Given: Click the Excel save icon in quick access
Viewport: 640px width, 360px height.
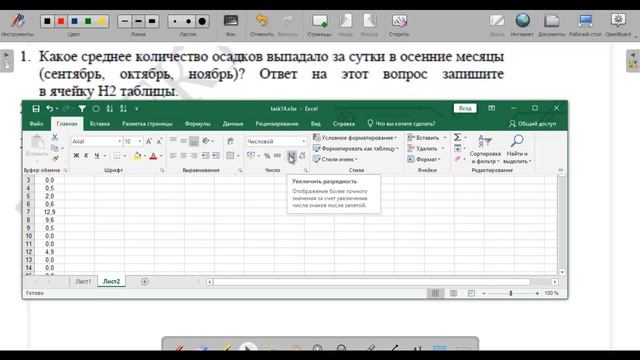Looking at the screenshot, I should coord(36,109).
